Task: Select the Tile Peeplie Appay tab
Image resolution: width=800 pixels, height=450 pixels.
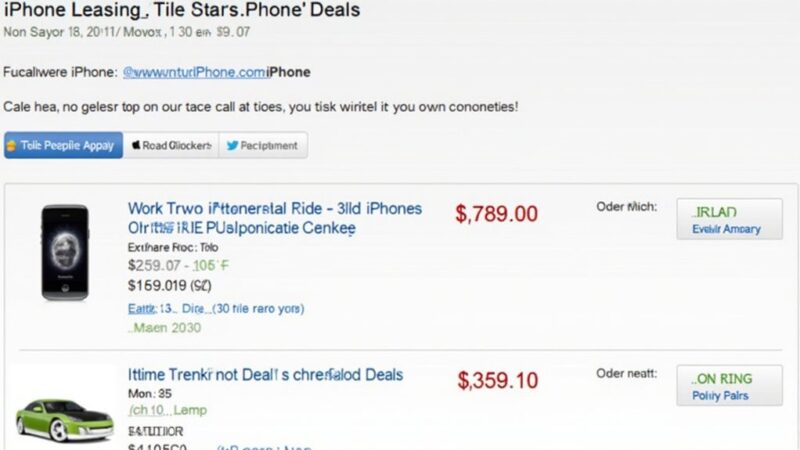Action: 63,146
